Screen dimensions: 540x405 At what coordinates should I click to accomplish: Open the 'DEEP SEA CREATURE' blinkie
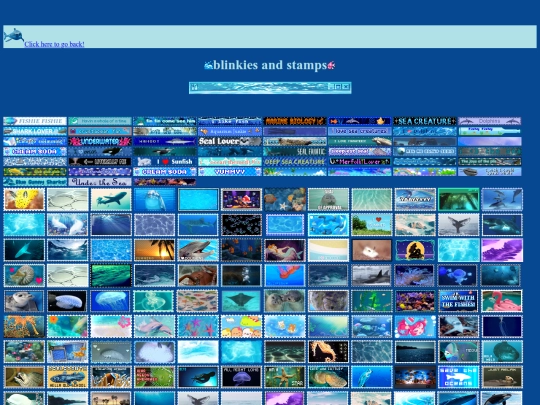tap(295, 162)
